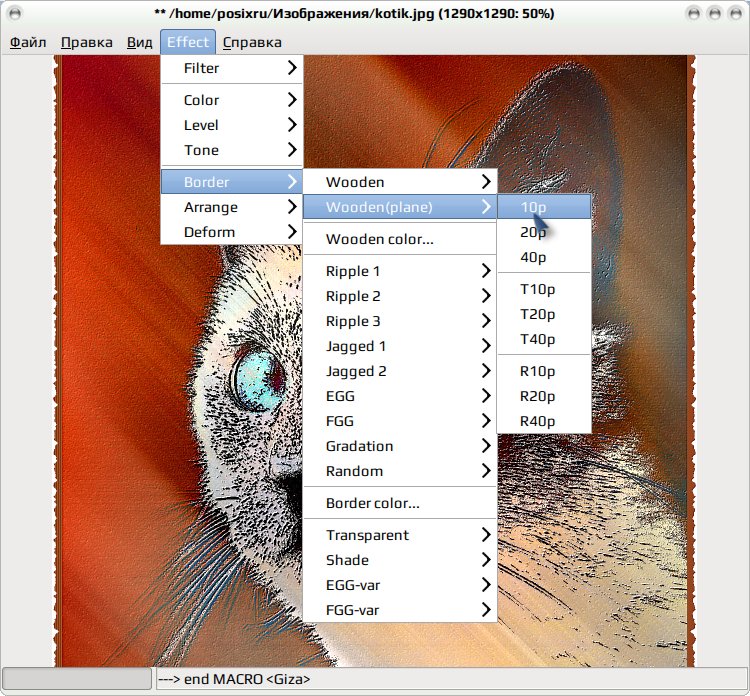This screenshot has height=696, width=750.
Task: Apply the R40p border size
Action: 544,420
